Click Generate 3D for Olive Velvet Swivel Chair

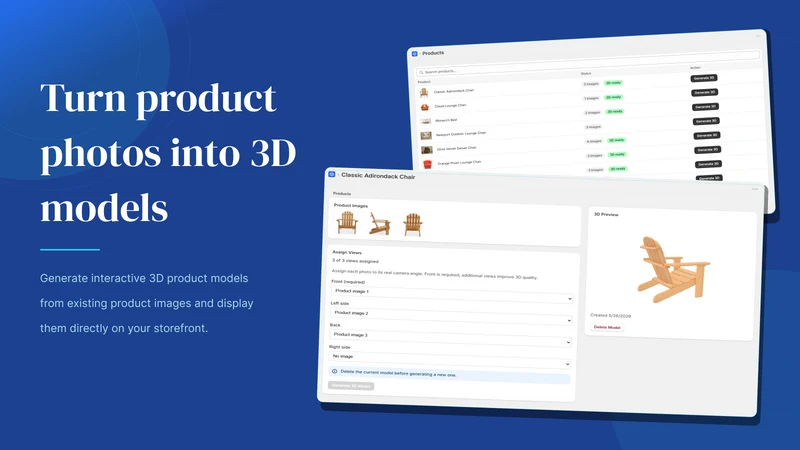pos(707,135)
